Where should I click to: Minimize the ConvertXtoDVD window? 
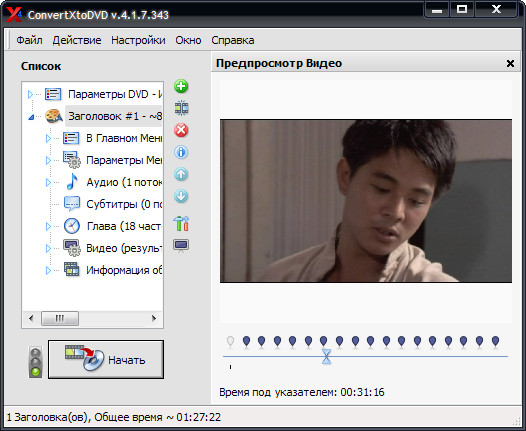click(437, 9)
